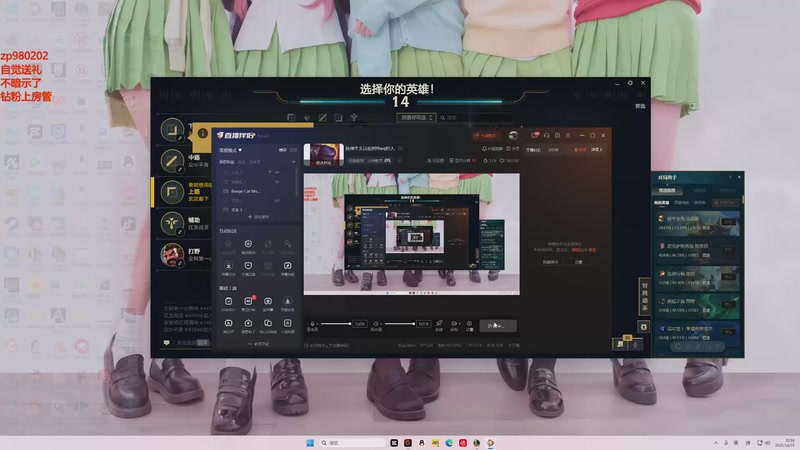Click the helper icon below 对局助手 tab
800x450 pixels.
pos(644,327)
